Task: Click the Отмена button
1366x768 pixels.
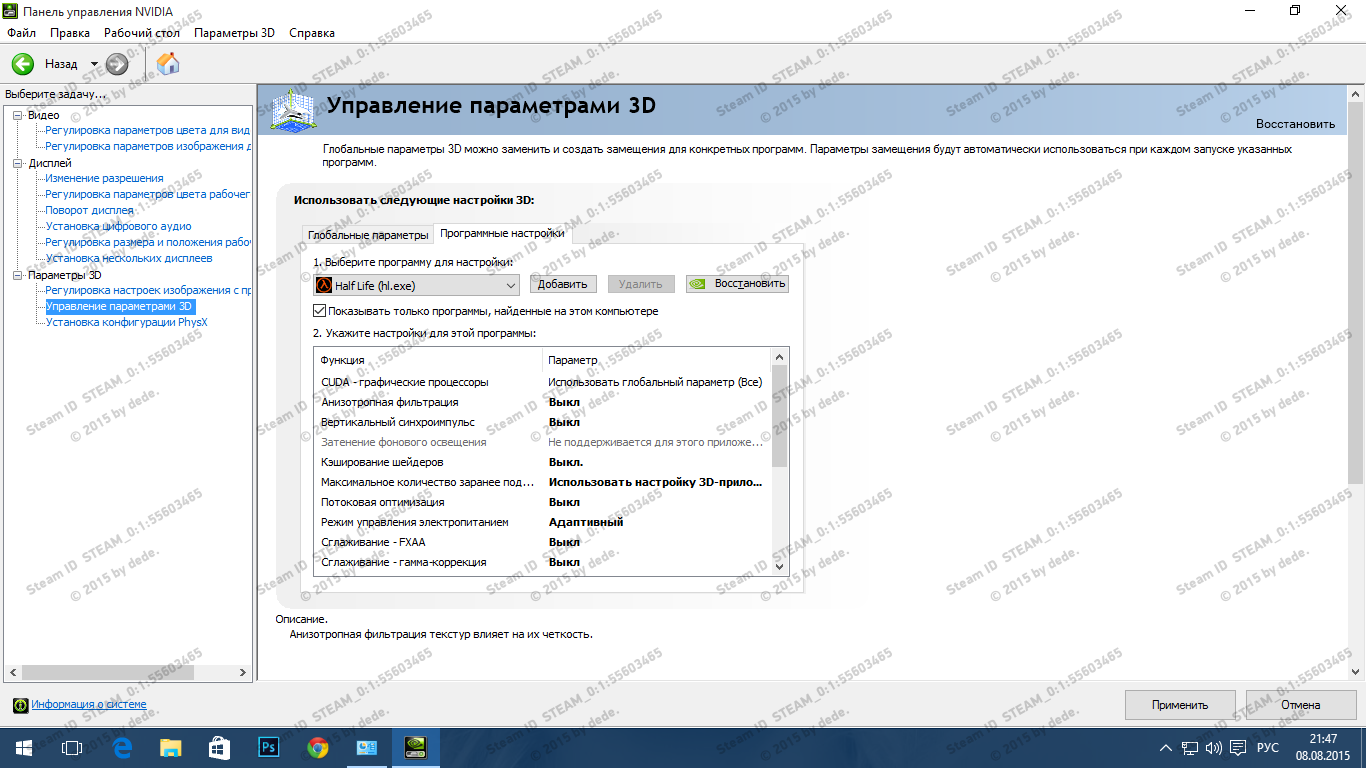Action: point(1301,705)
